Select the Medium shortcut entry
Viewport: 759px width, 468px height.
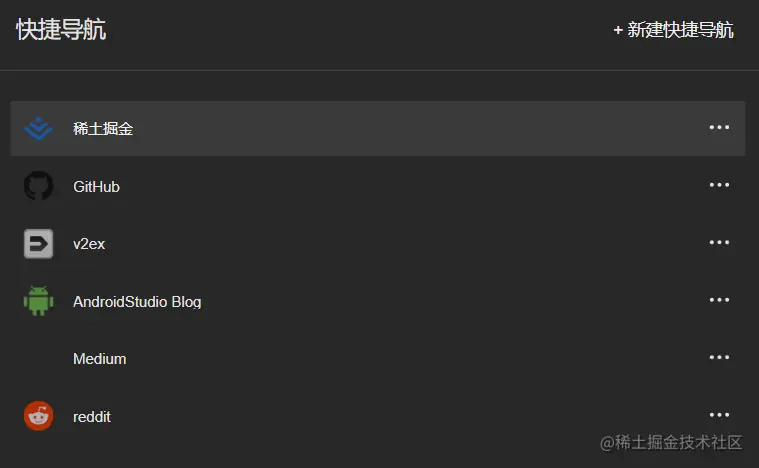coord(99,359)
